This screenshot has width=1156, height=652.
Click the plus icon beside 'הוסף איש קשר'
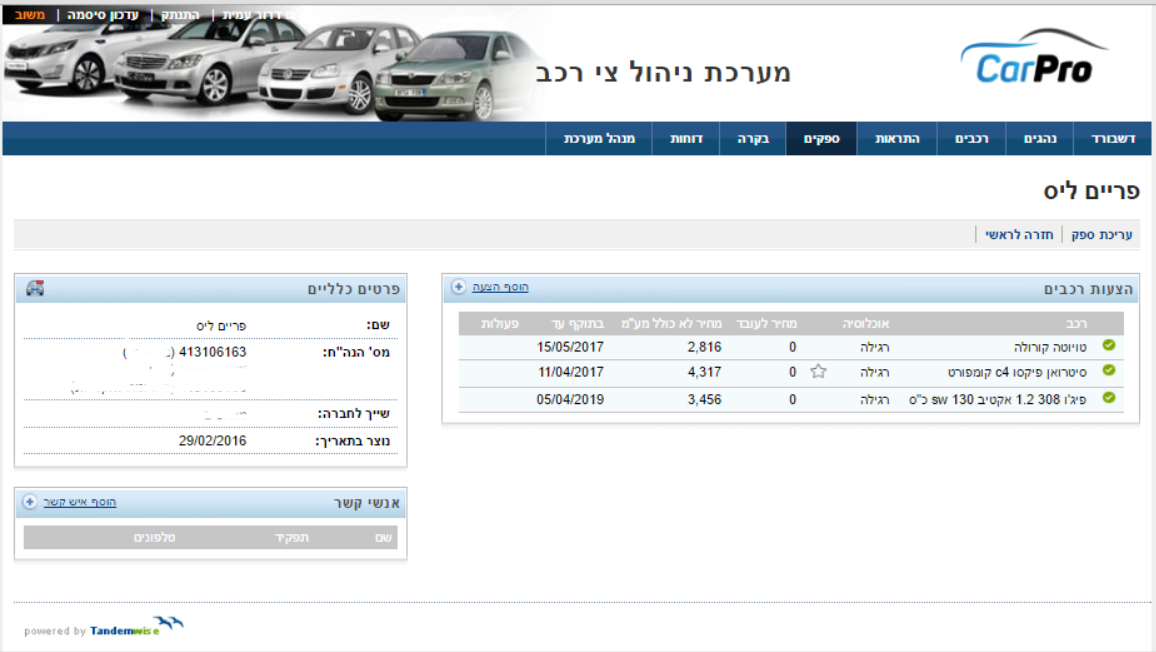30,502
